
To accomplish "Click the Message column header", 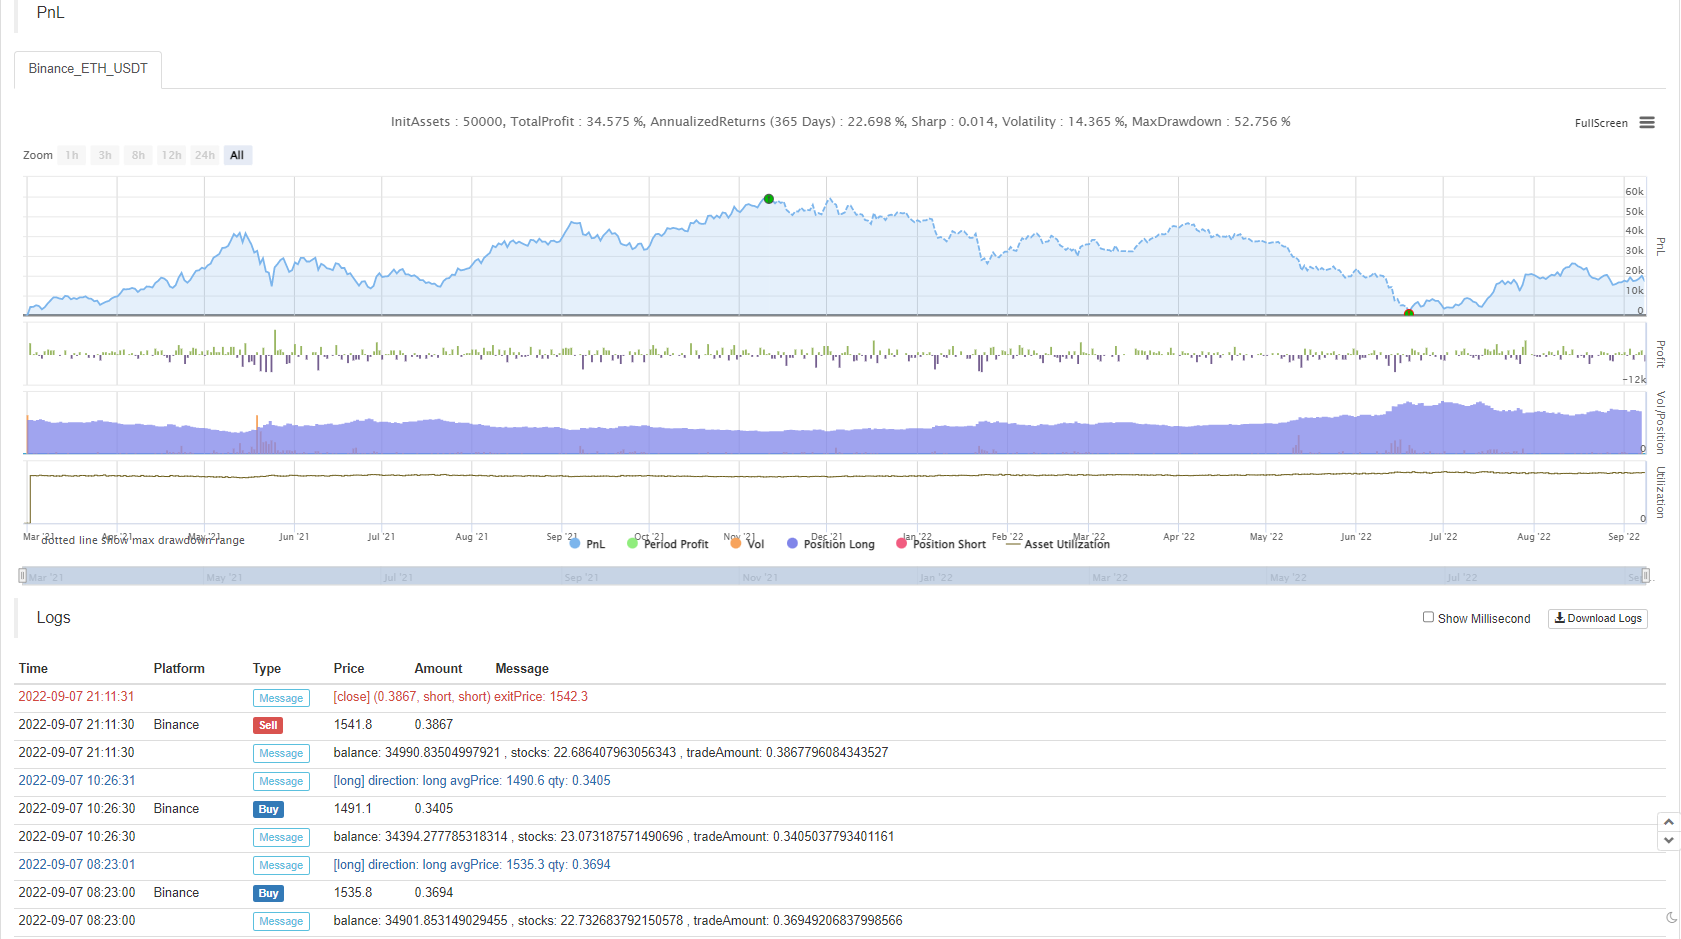I will click(x=522, y=668).
